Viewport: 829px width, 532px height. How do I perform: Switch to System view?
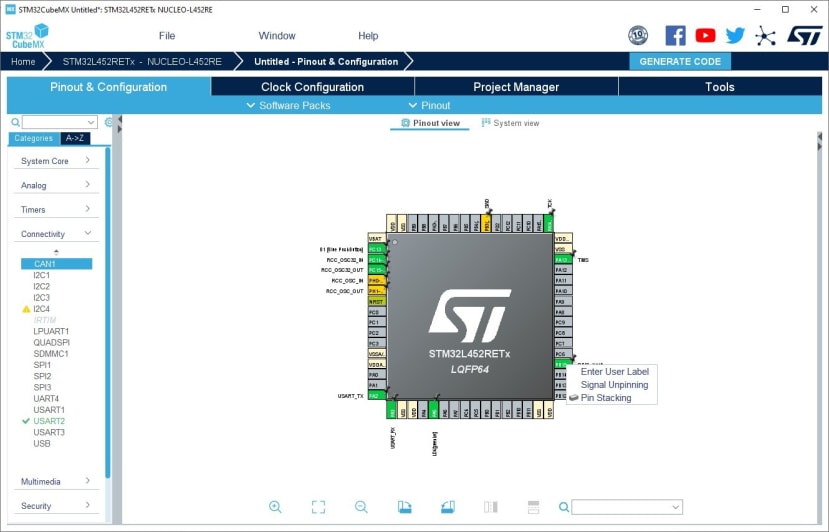click(510, 123)
